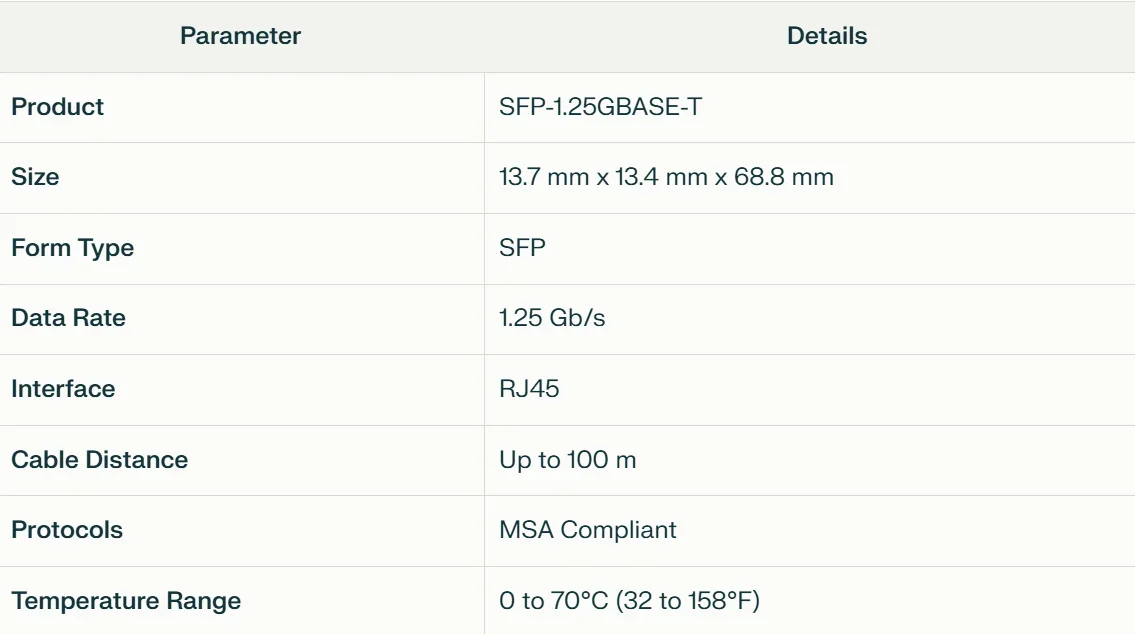Click the 0 to 70°C temperature value
The height and width of the screenshot is (634, 1135).
point(553,601)
